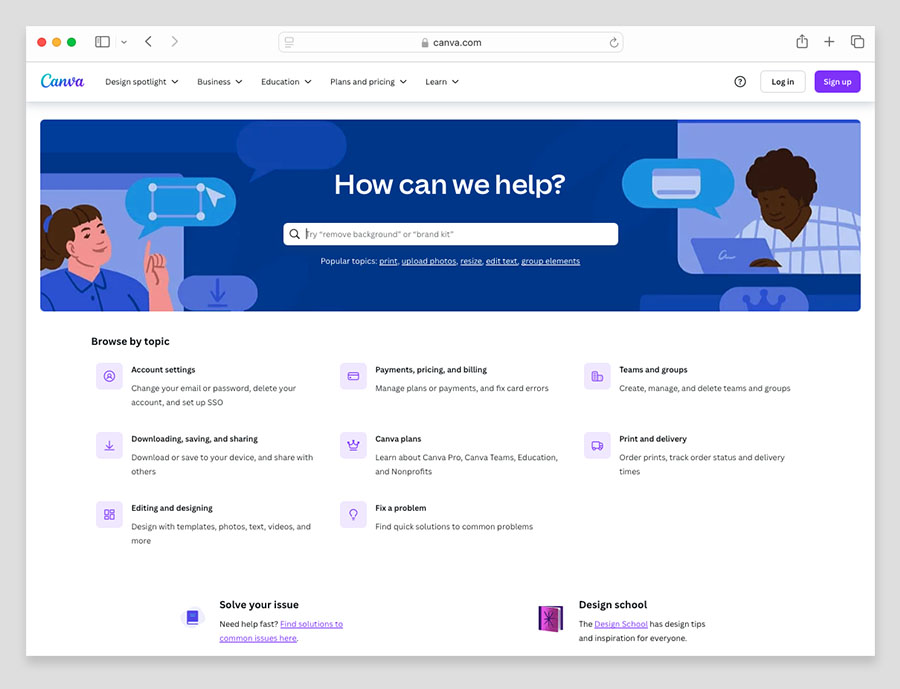
Task: Open Editing and designing title
Action: [x=172, y=508]
